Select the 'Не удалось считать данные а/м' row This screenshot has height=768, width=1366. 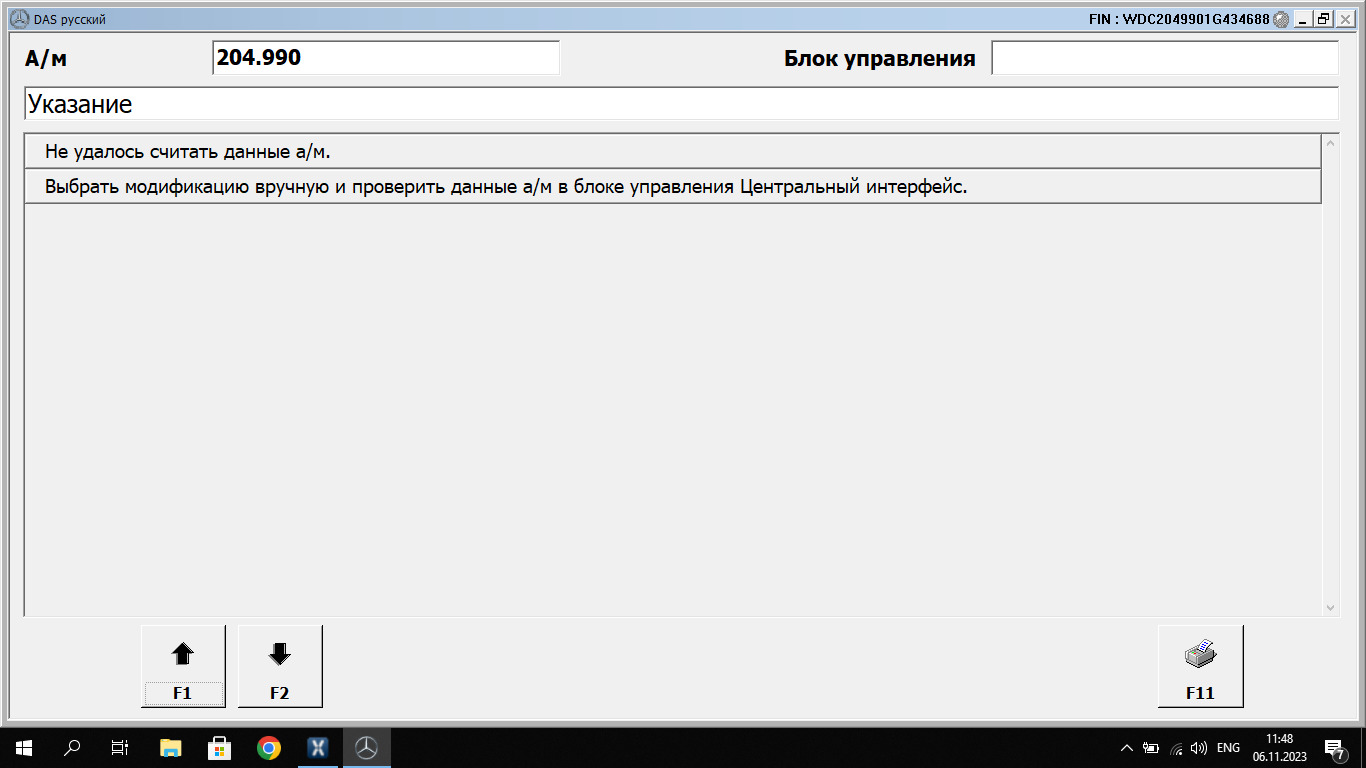[x=672, y=152]
